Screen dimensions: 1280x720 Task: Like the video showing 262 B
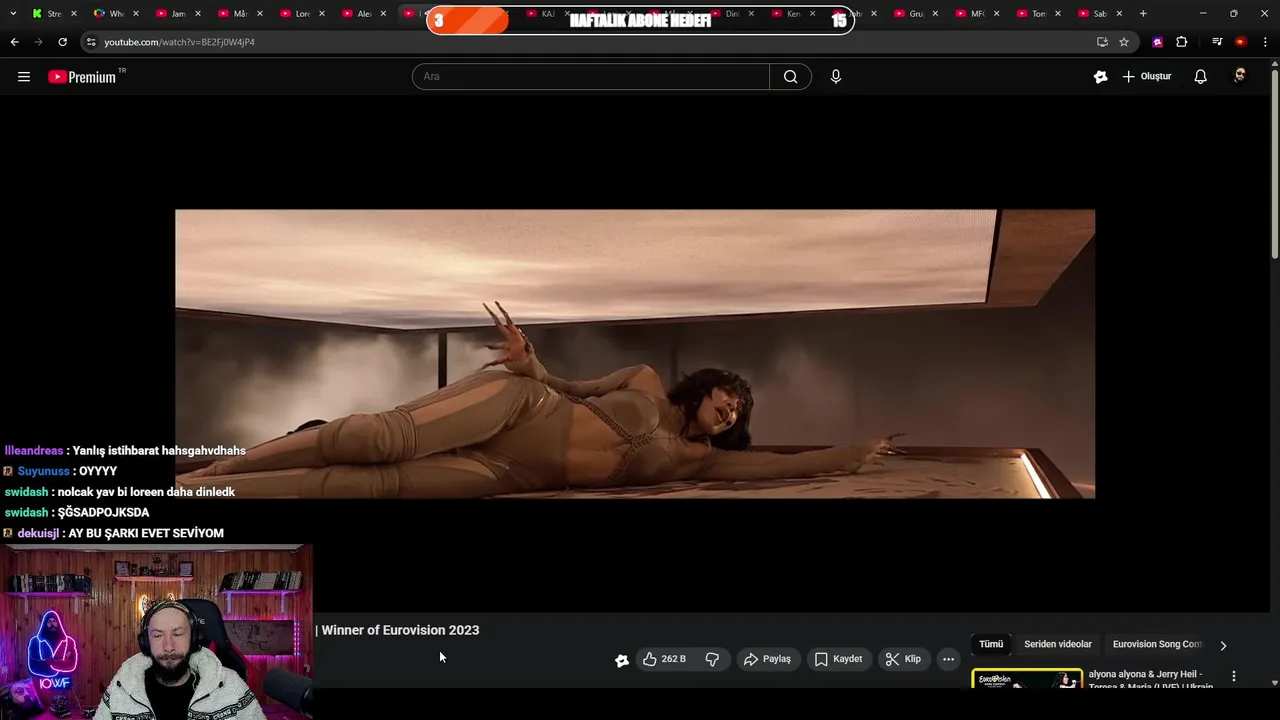click(x=664, y=659)
